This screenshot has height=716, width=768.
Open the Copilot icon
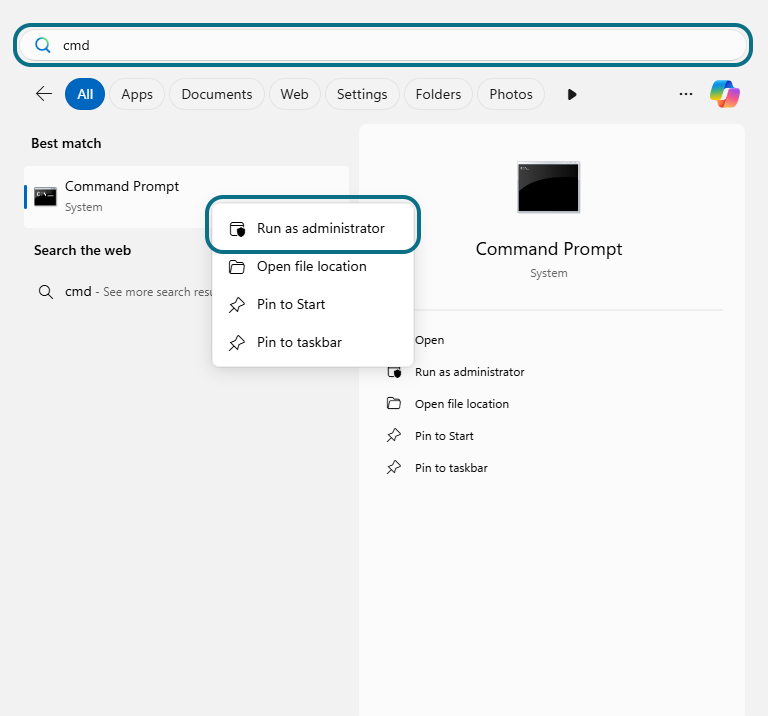tap(725, 94)
